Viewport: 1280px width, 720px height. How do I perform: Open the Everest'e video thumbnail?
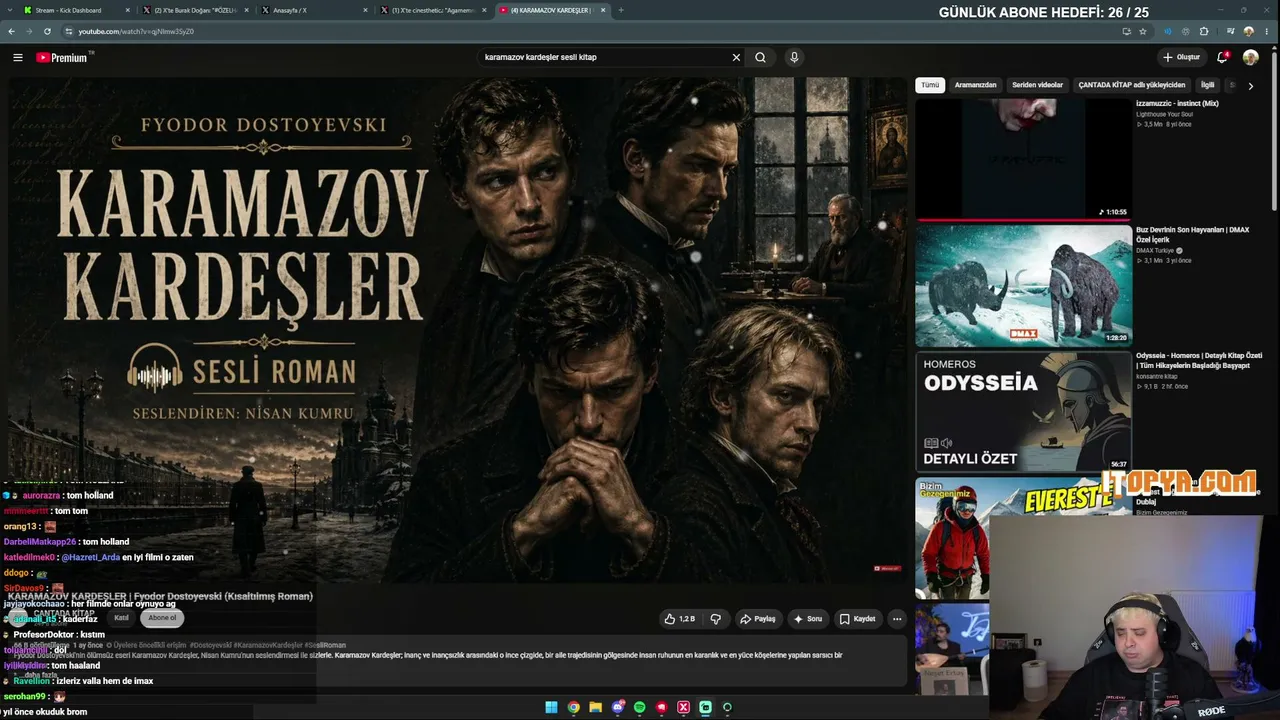click(x=1023, y=537)
